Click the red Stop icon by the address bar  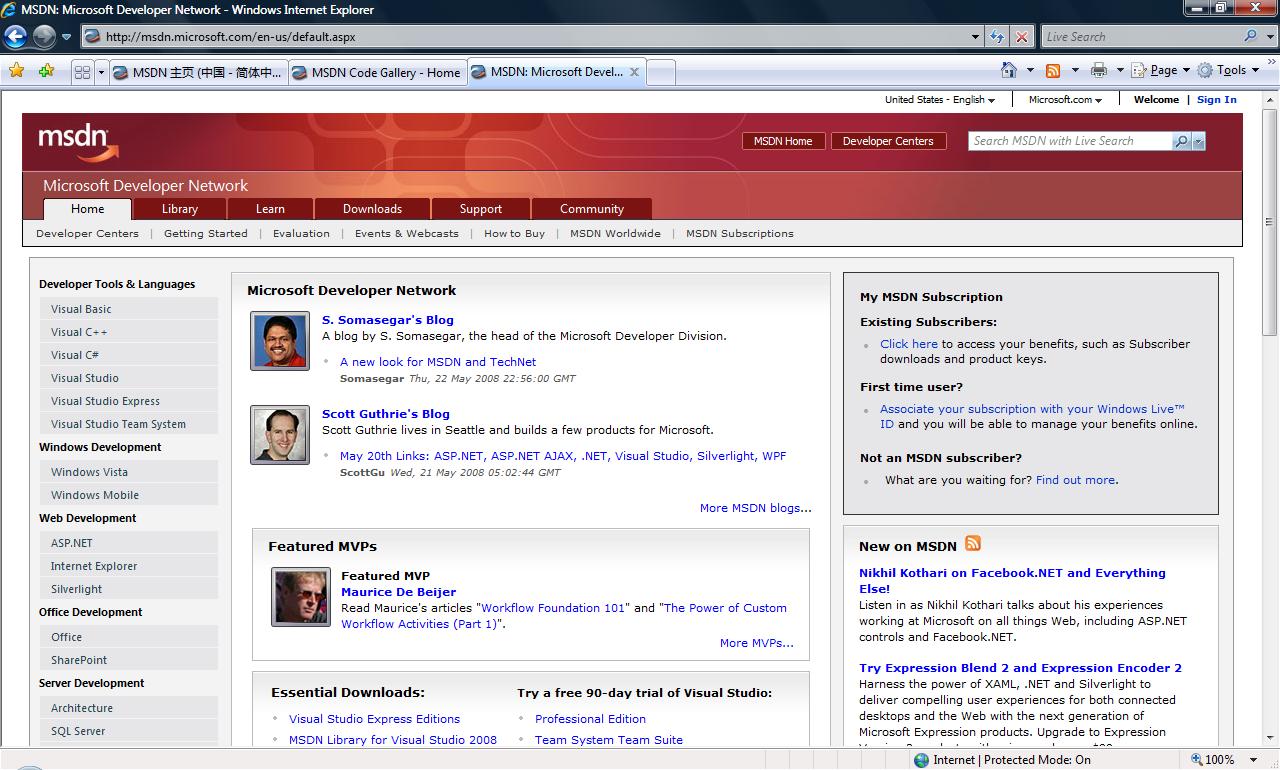[x=1021, y=37]
